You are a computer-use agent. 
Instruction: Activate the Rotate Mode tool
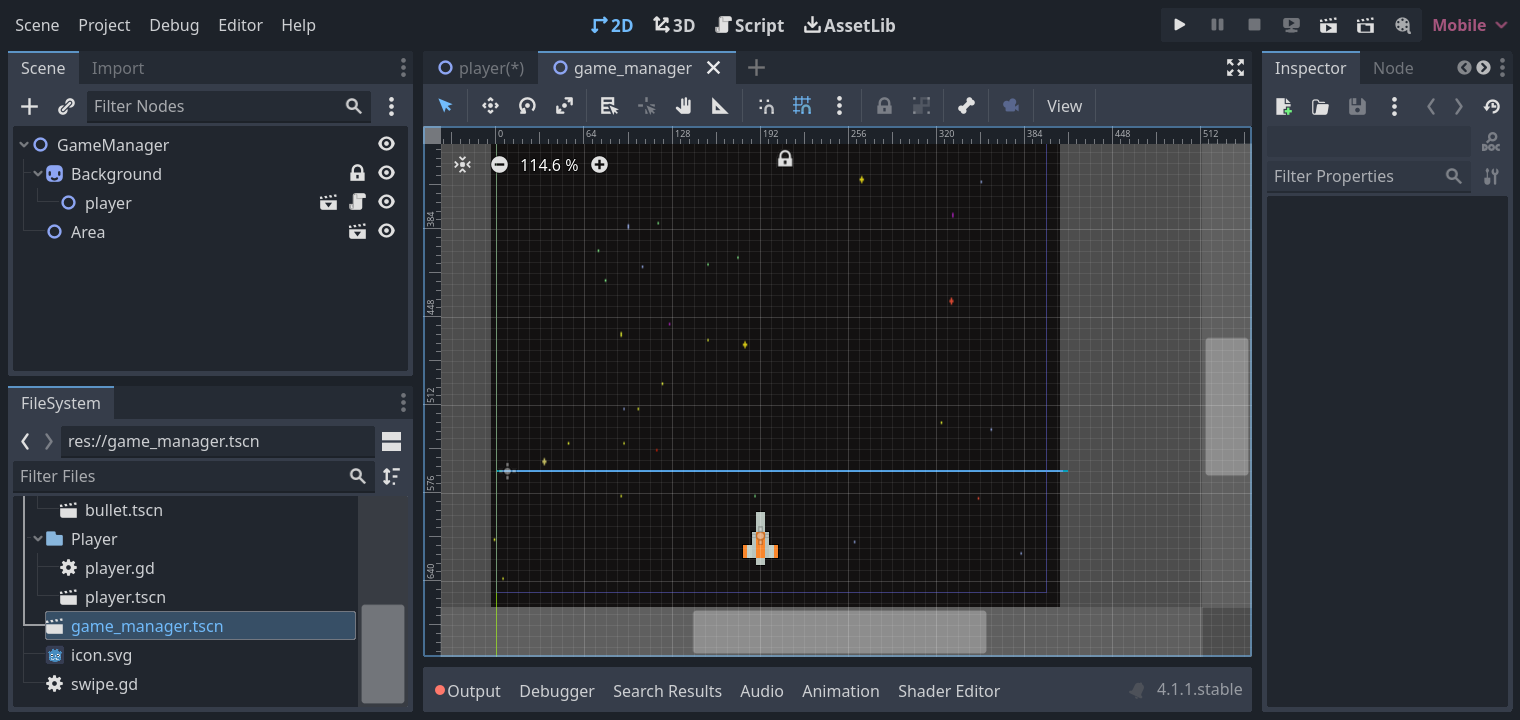tap(527, 106)
